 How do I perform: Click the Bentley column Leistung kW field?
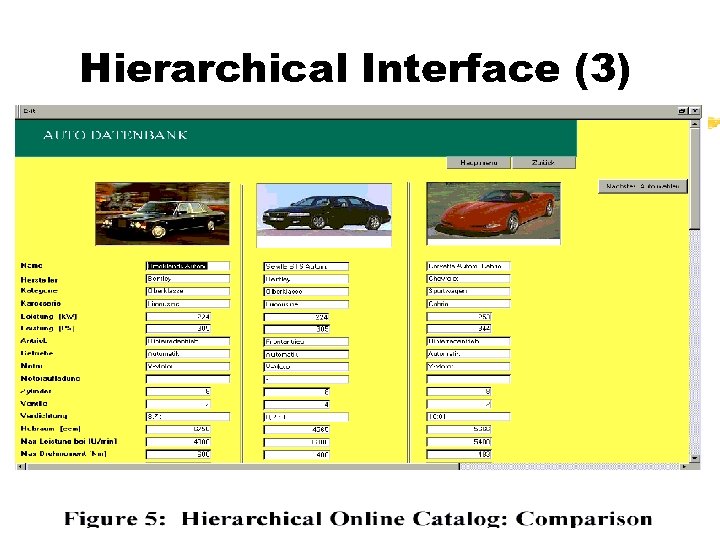[178, 316]
